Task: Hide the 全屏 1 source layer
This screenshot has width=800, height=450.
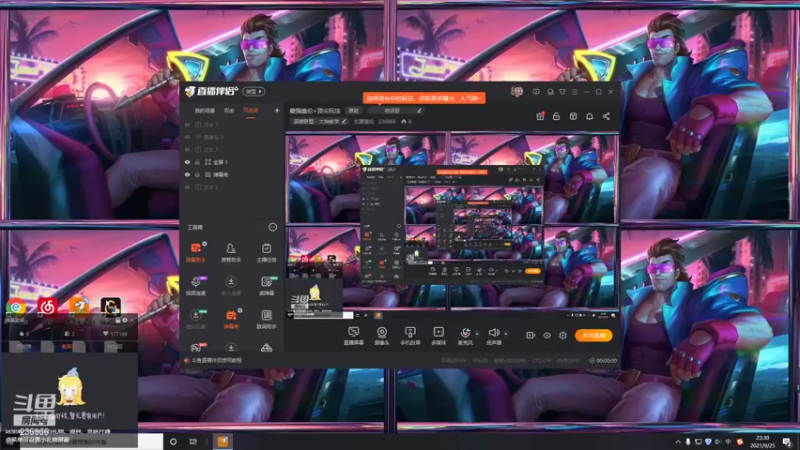Action: coord(187,162)
